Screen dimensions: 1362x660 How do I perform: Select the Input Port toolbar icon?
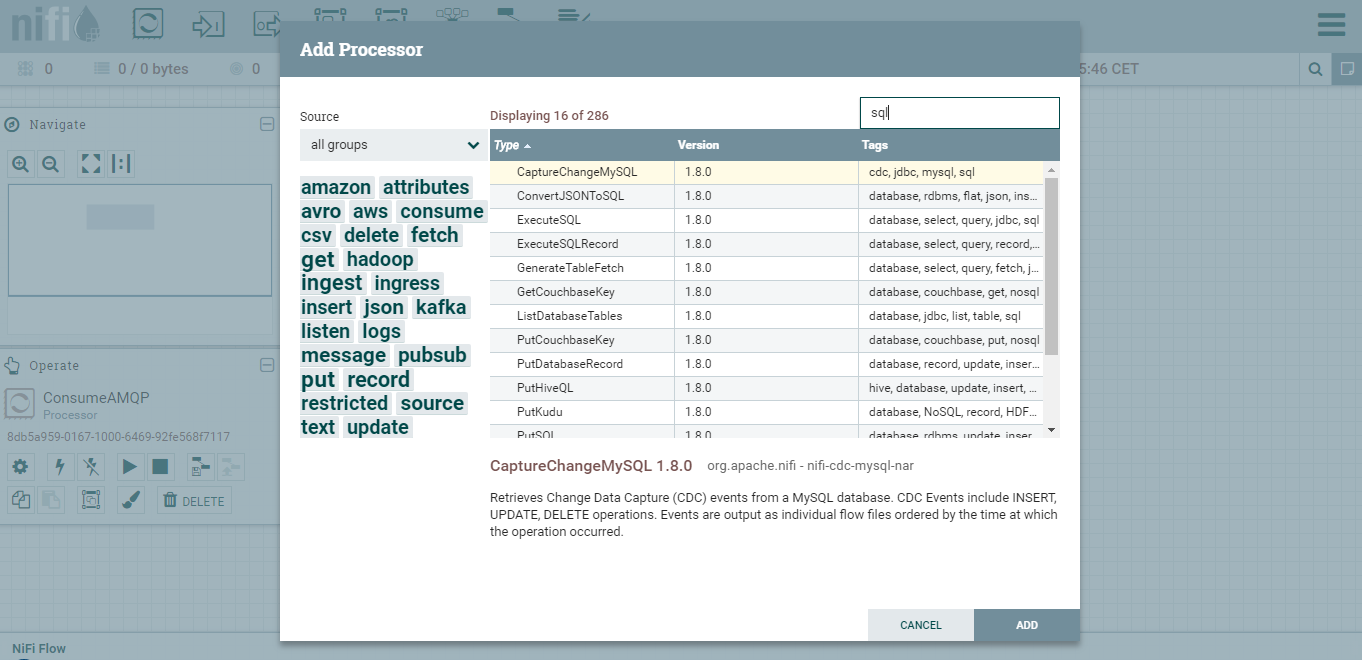coord(208,24)
